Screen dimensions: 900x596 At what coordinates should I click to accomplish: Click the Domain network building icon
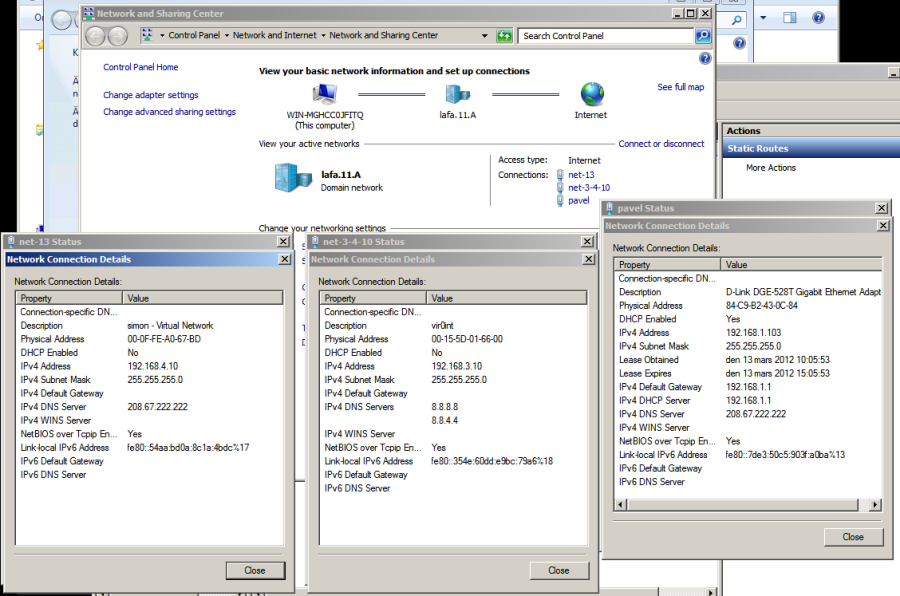(294, 179)
